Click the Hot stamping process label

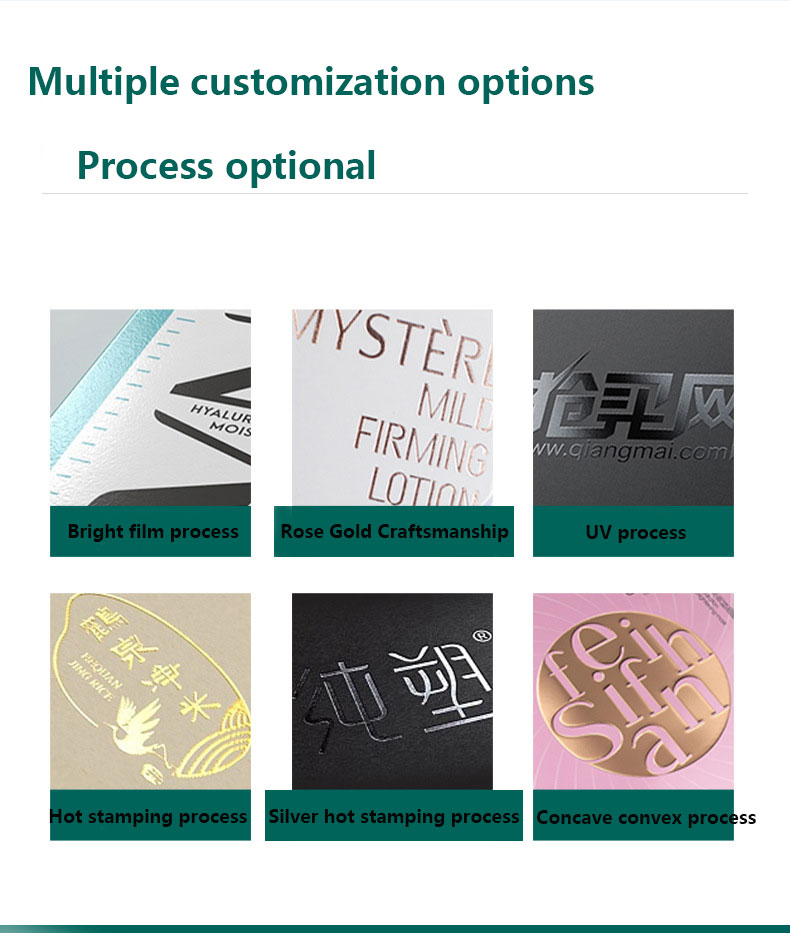[x=149, y=816]
